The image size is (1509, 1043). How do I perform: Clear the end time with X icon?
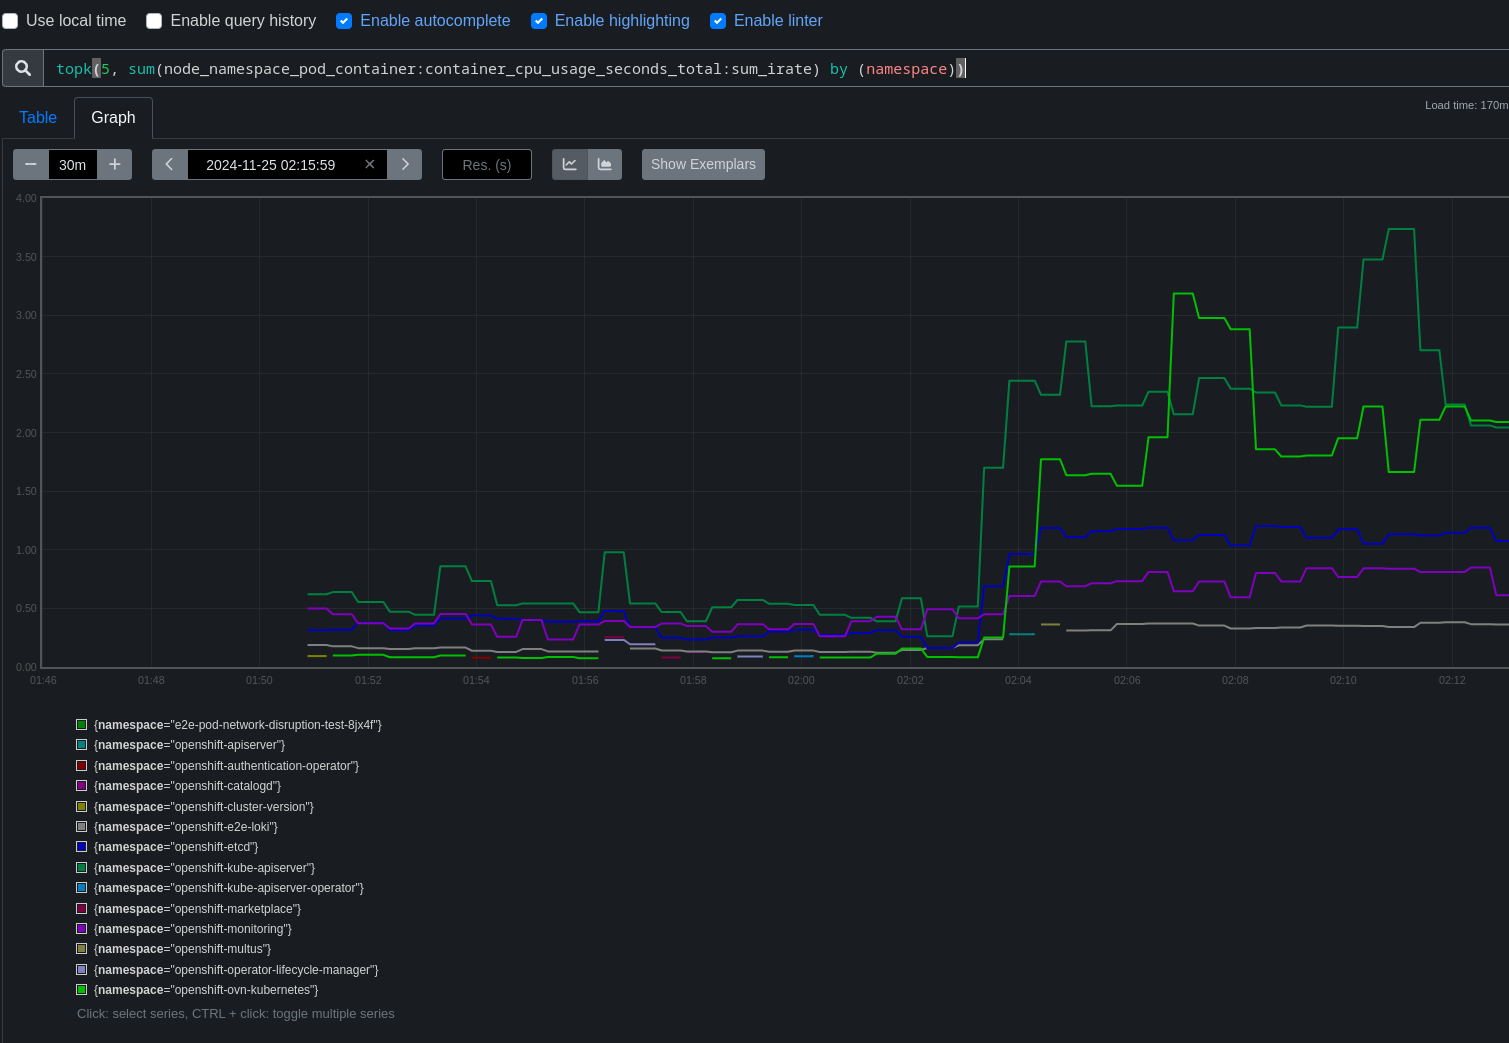pyautogui.click(x=370, y=165)
